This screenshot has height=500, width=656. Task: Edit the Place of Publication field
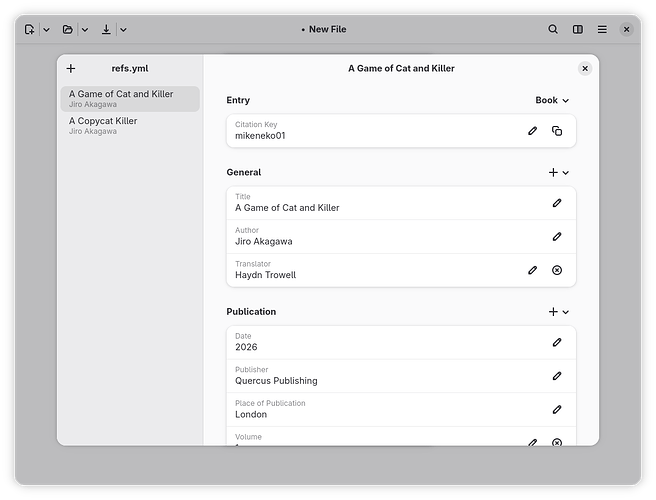click(x=557, y=410)
